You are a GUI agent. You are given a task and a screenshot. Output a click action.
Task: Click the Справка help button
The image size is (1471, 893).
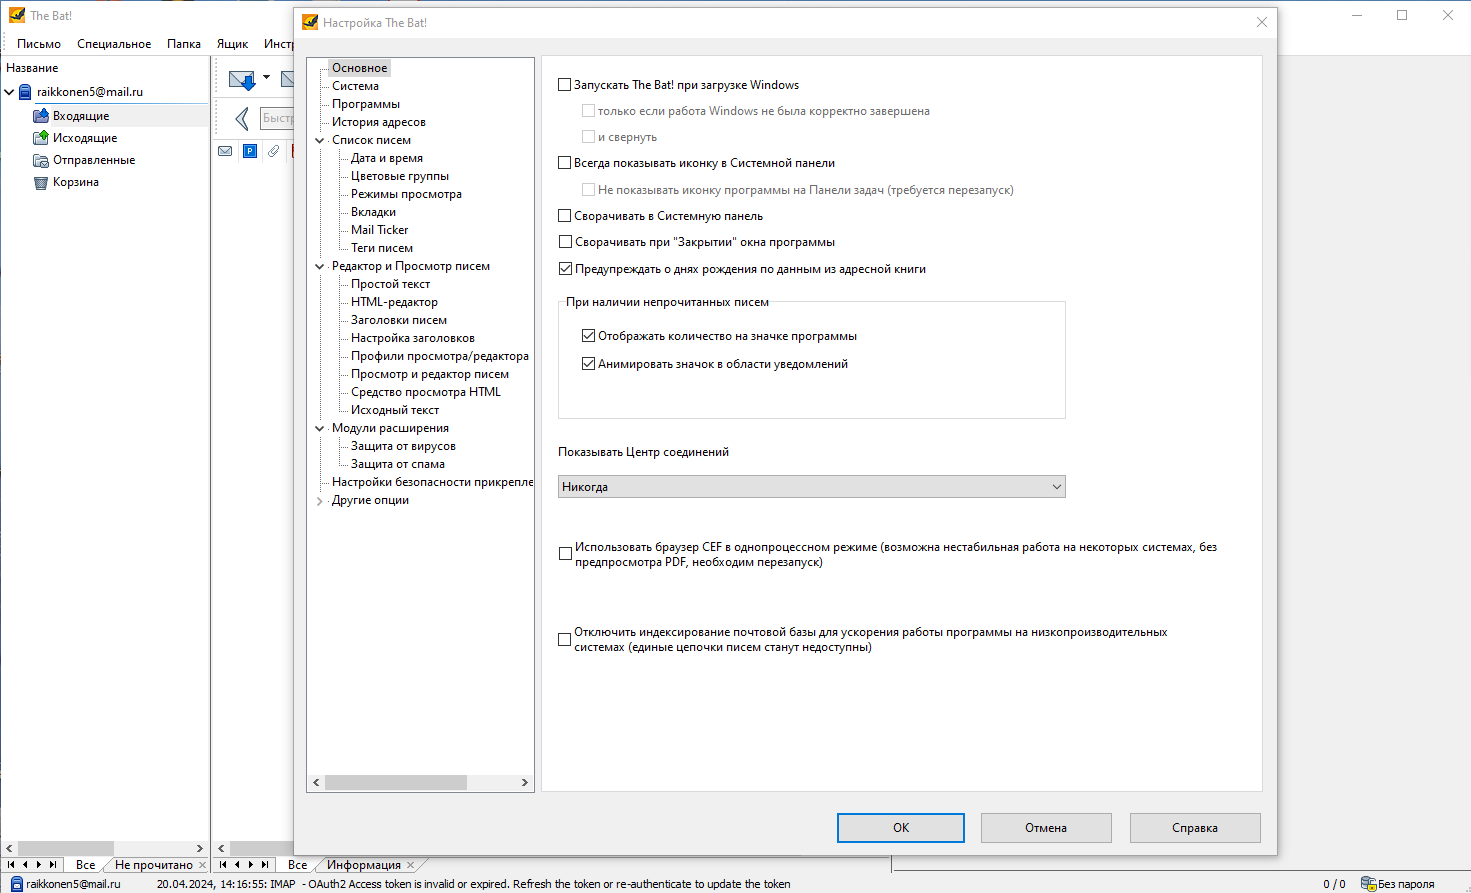tap(1195, 828)
